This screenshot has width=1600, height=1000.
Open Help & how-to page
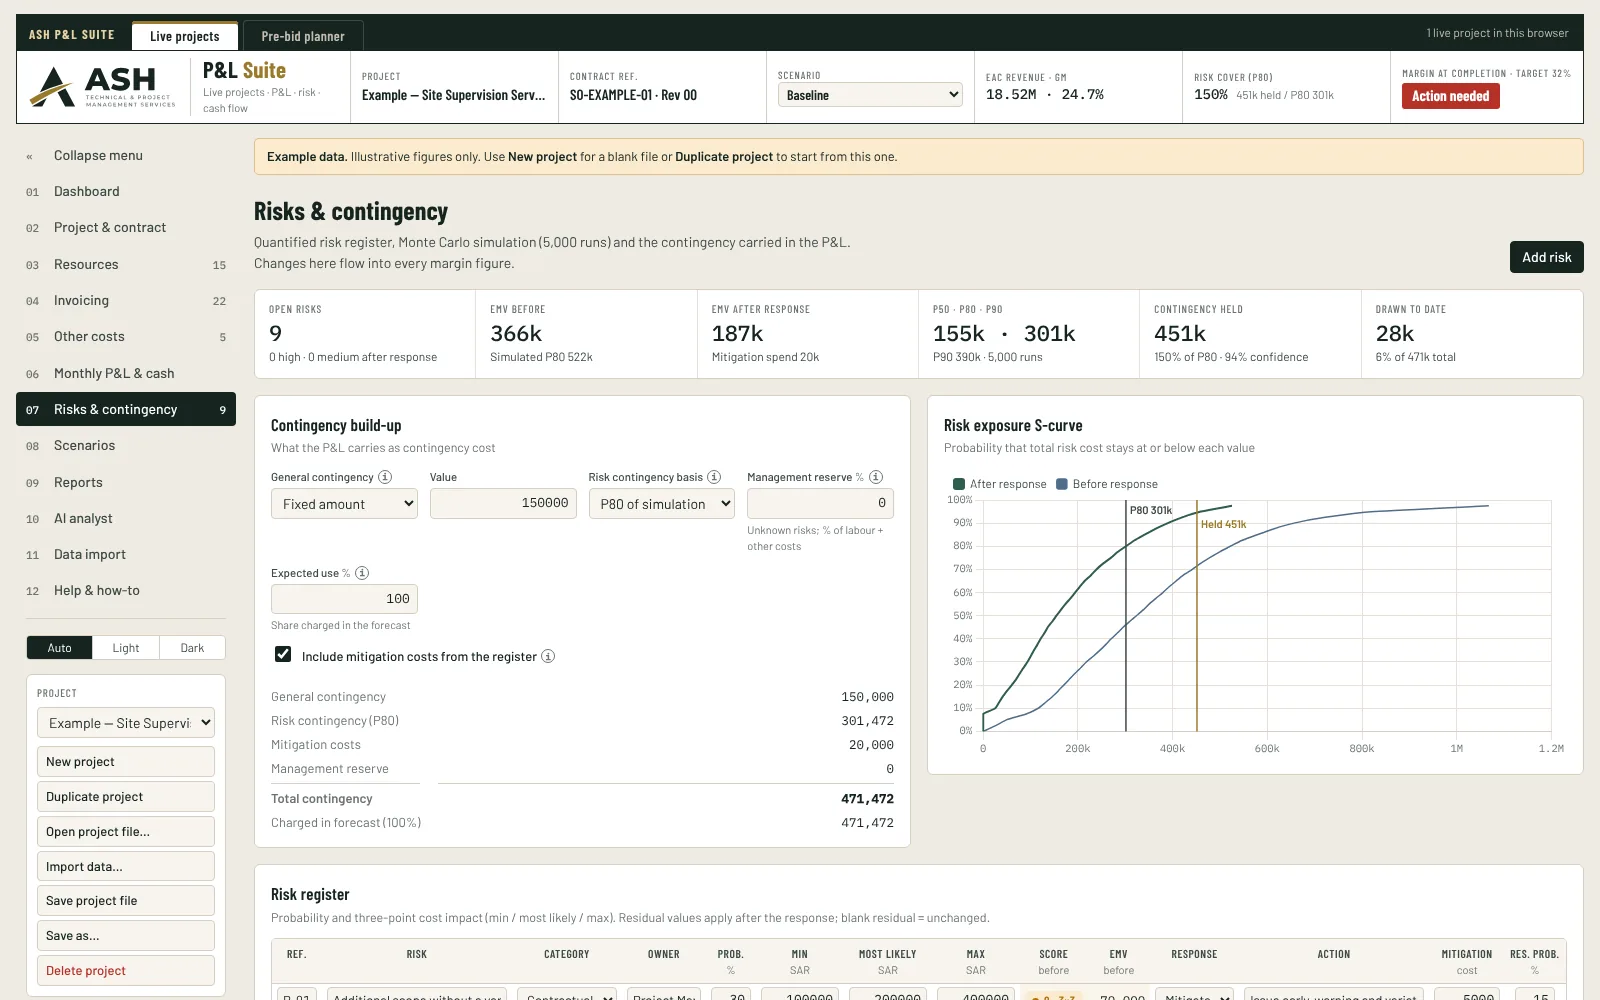pyautogui.click(x=126, y=591)
